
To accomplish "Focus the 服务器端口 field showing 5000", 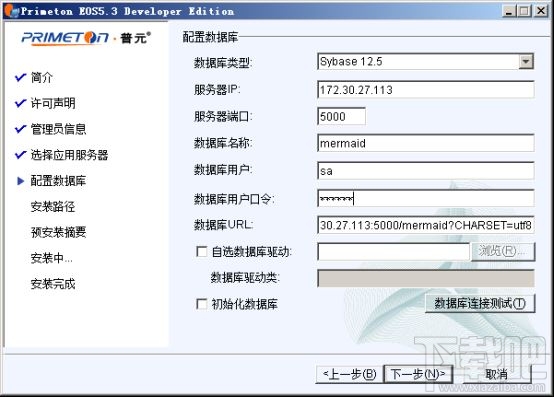I will [341, 116].
